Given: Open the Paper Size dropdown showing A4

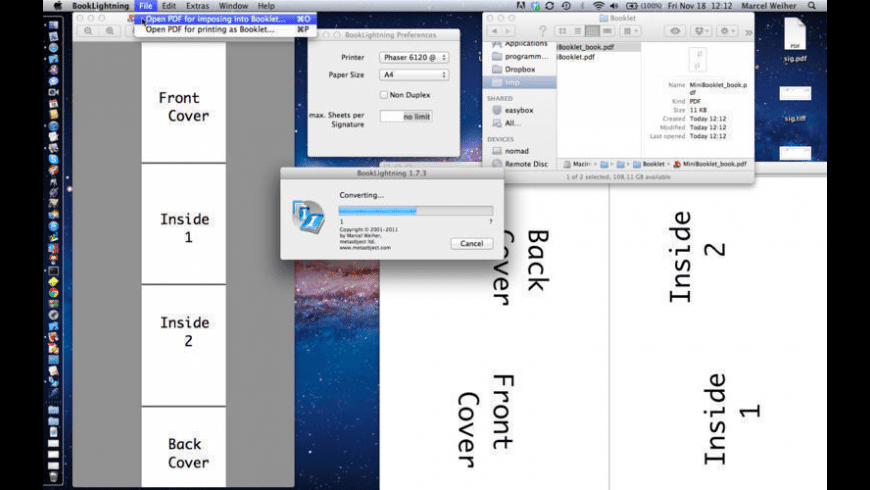Looking at the screenshot, I should coord(414,74).
